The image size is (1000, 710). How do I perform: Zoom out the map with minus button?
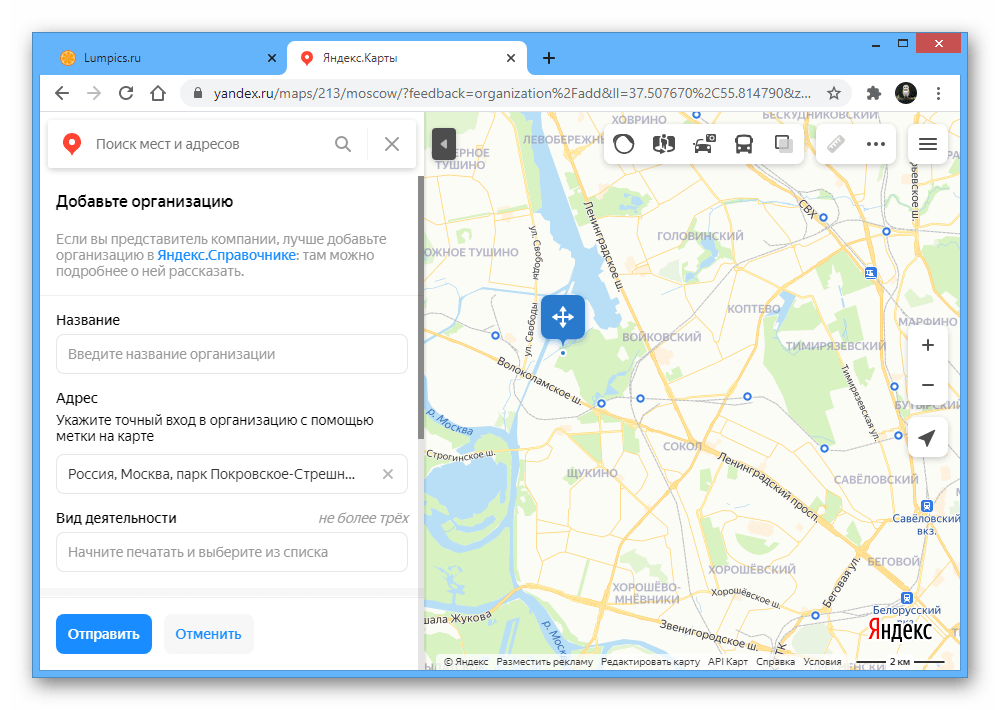(927, 385)
